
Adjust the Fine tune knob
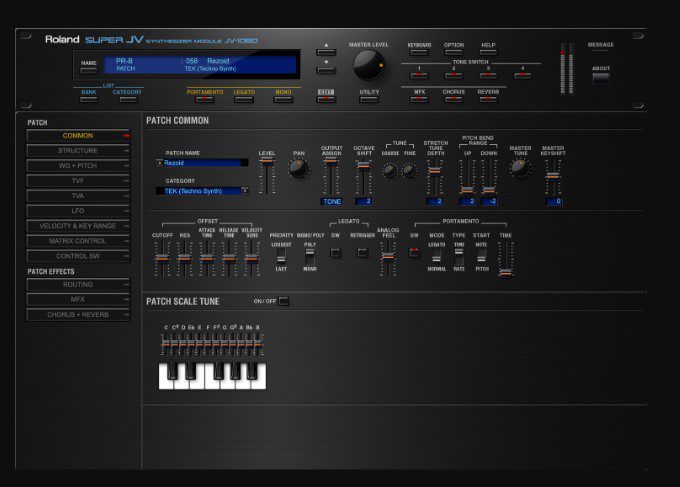(x=409, y=171)
